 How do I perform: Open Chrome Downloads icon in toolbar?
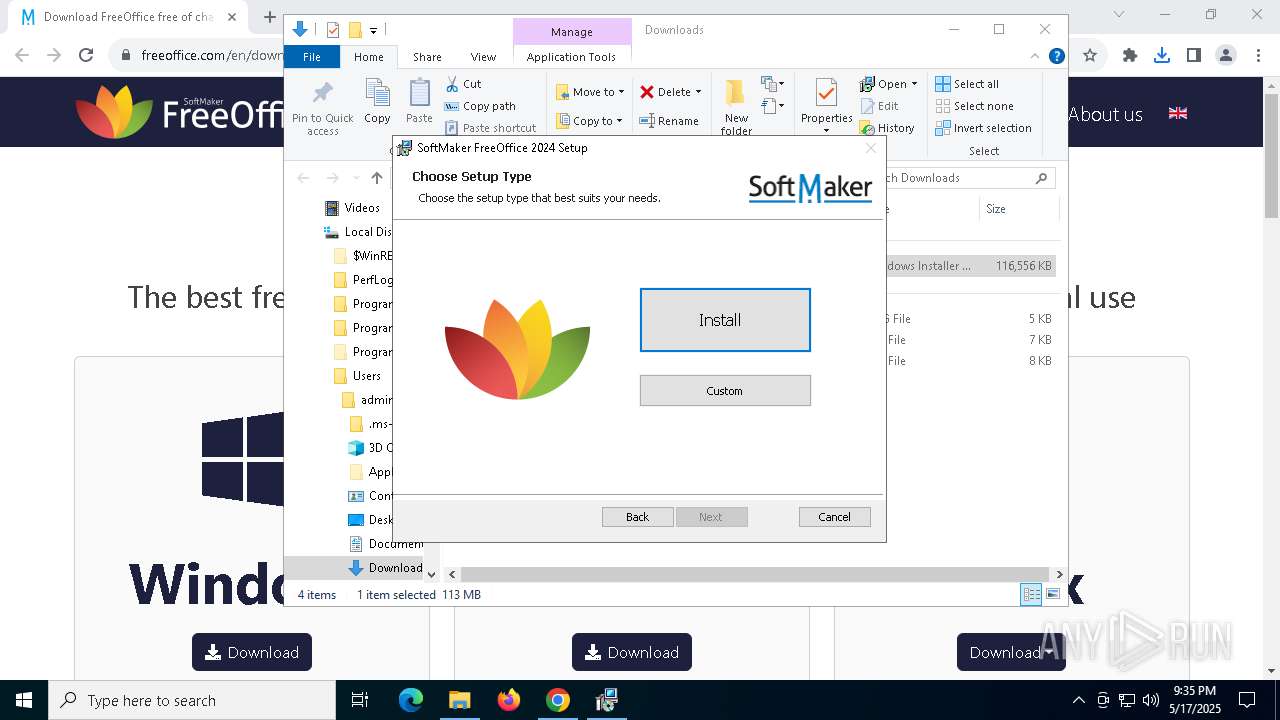coord(1162,56)
